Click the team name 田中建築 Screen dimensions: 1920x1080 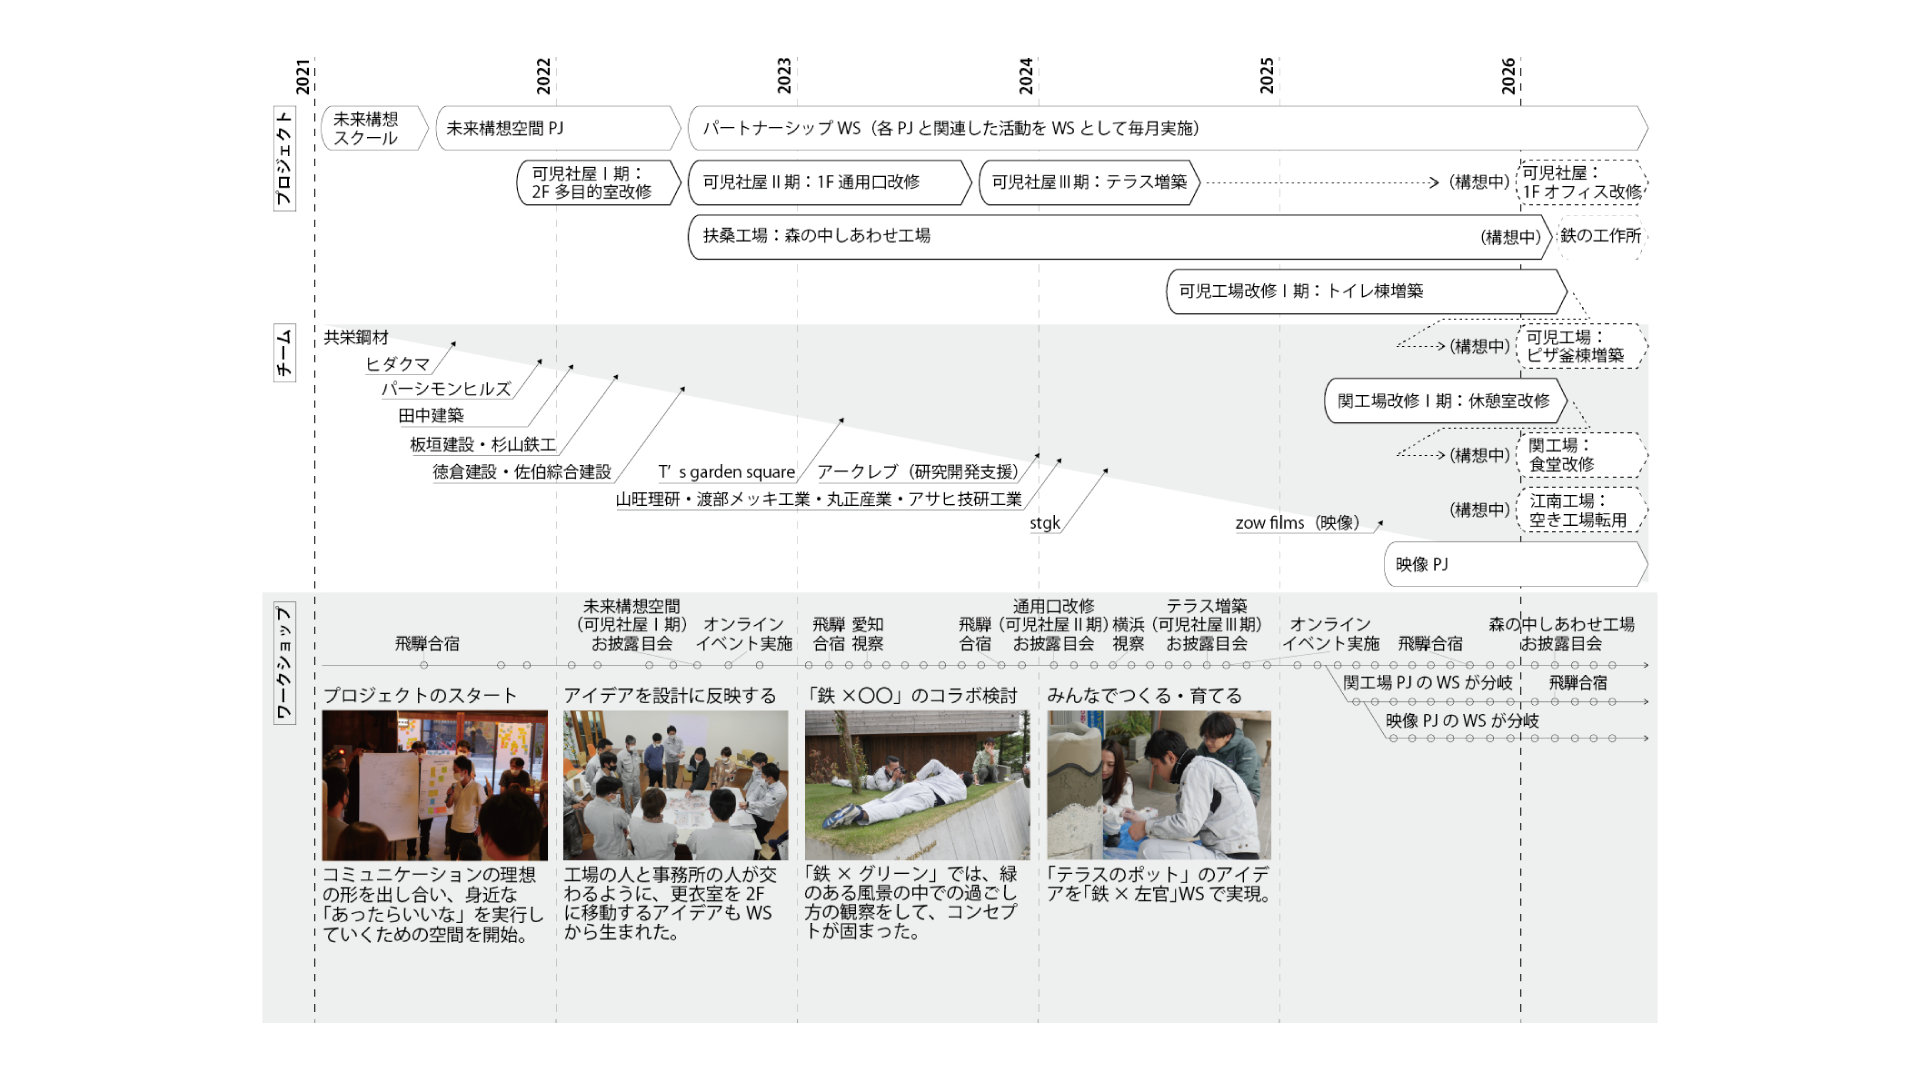point(431,415)
